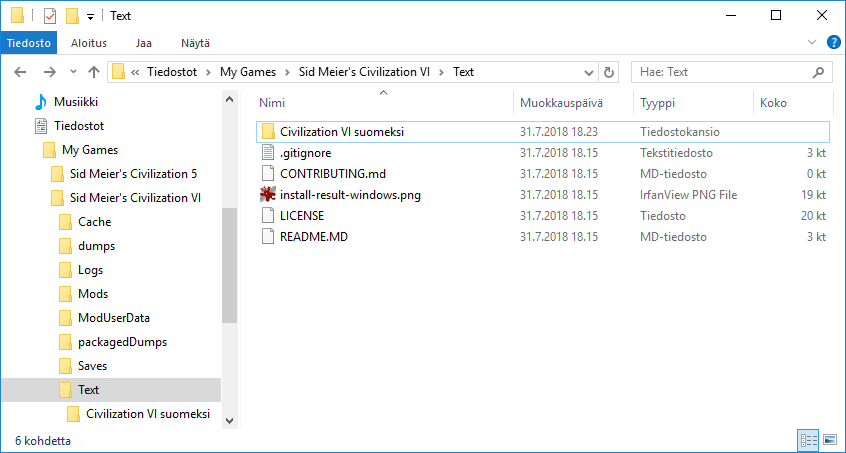The width and height of the screenshot is (846, 453).
Task: Select the file name .gitignore
Action: tap(305, 153)
